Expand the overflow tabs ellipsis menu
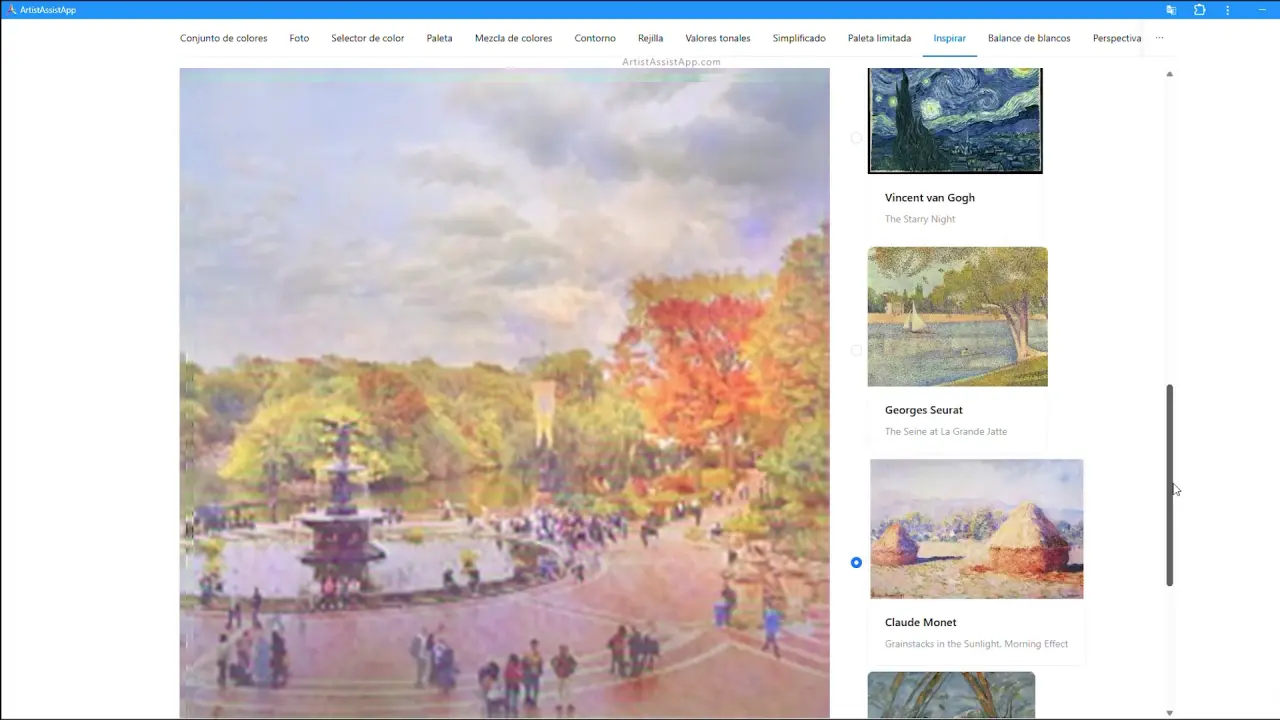This screenshot has height=720, width=1280. pos(1159,38)
